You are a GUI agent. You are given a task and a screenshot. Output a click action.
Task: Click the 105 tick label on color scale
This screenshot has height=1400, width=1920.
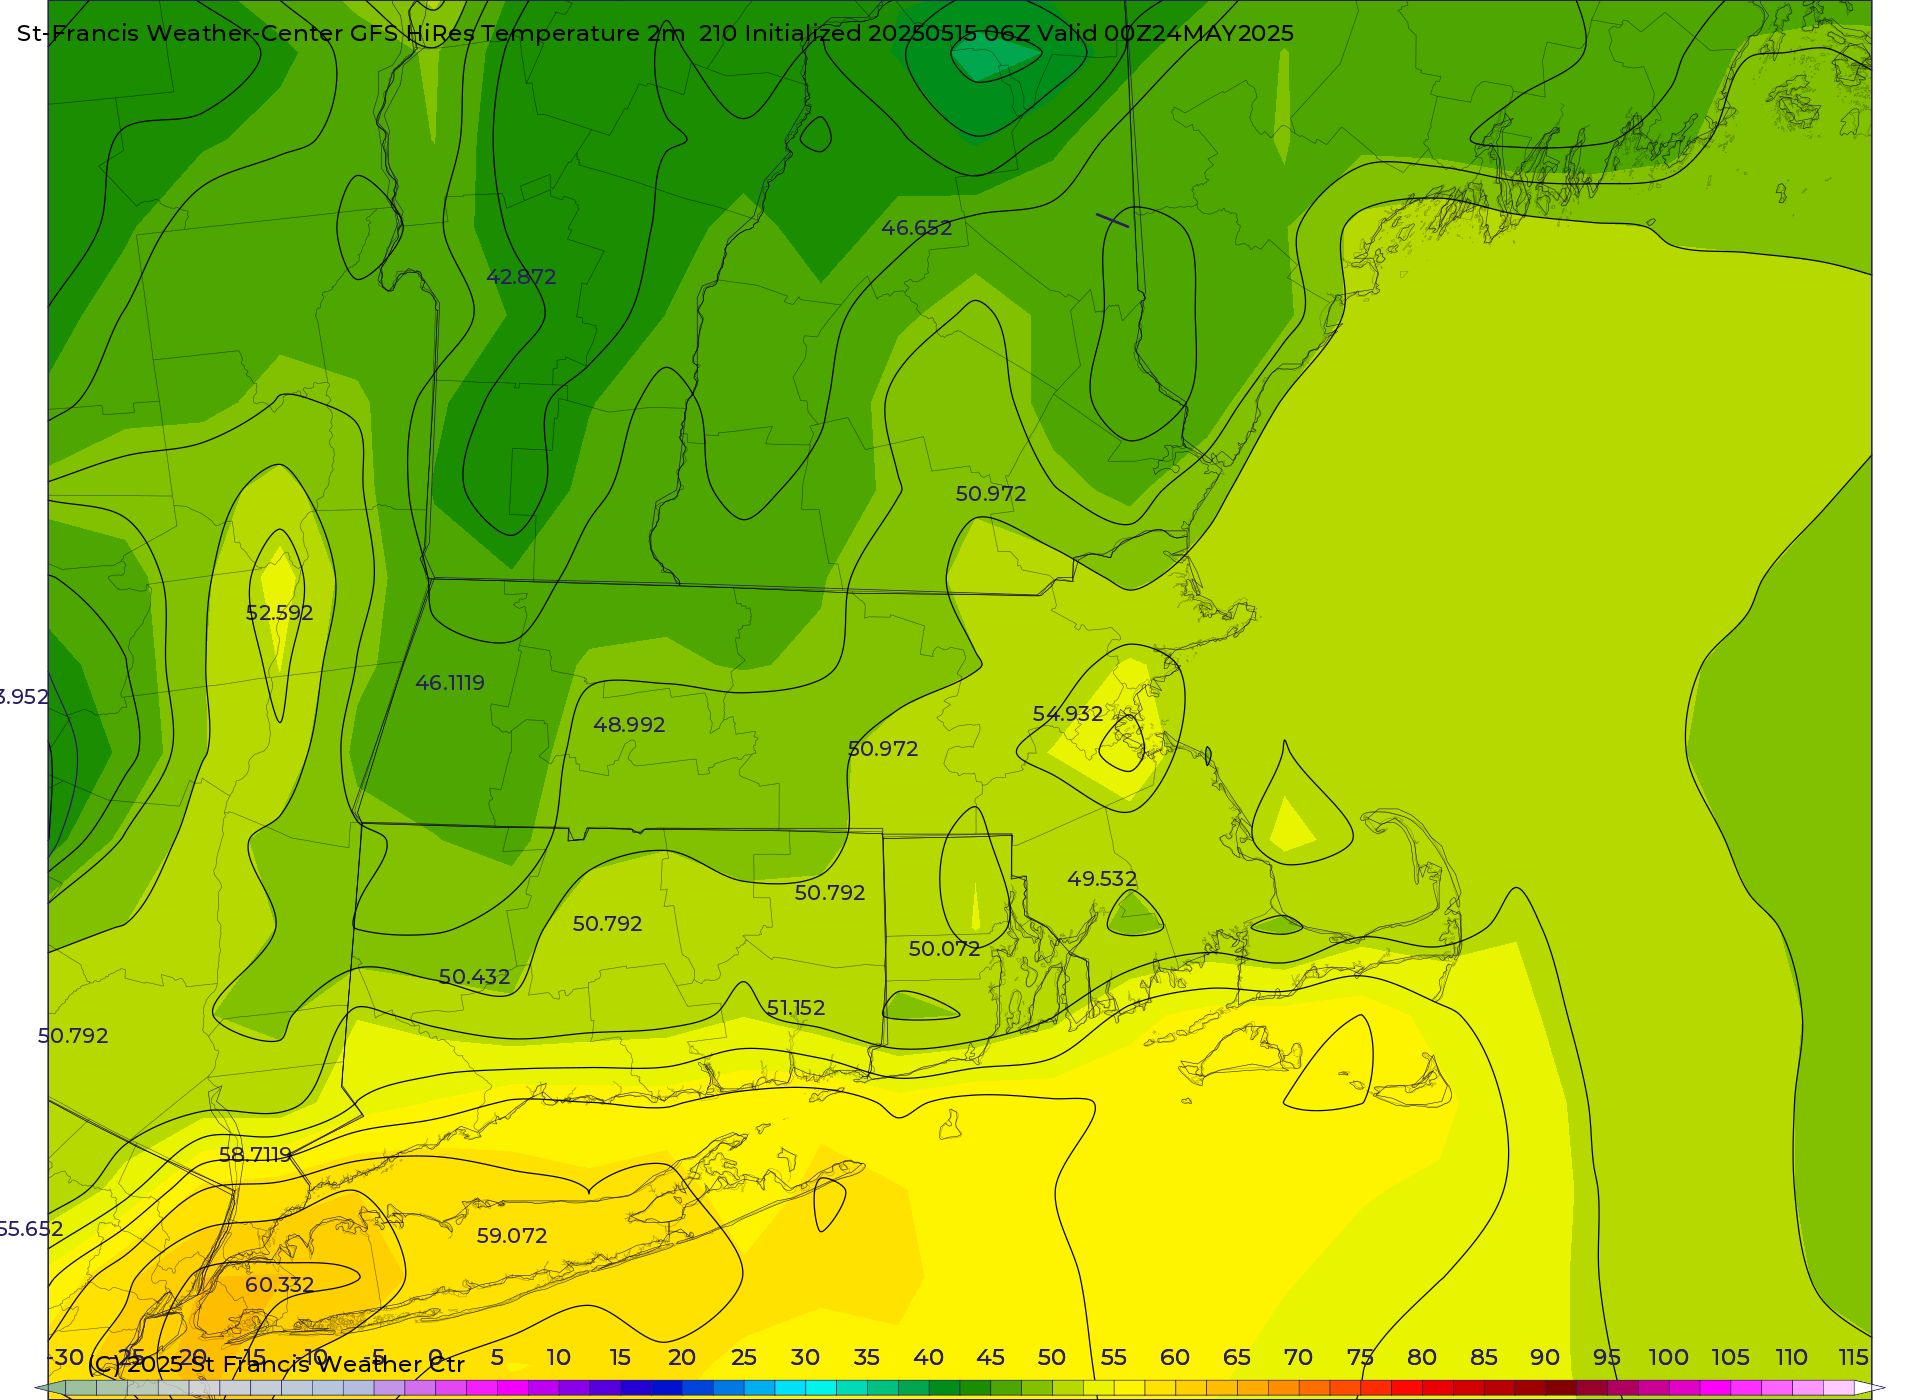point(1730,1358)
